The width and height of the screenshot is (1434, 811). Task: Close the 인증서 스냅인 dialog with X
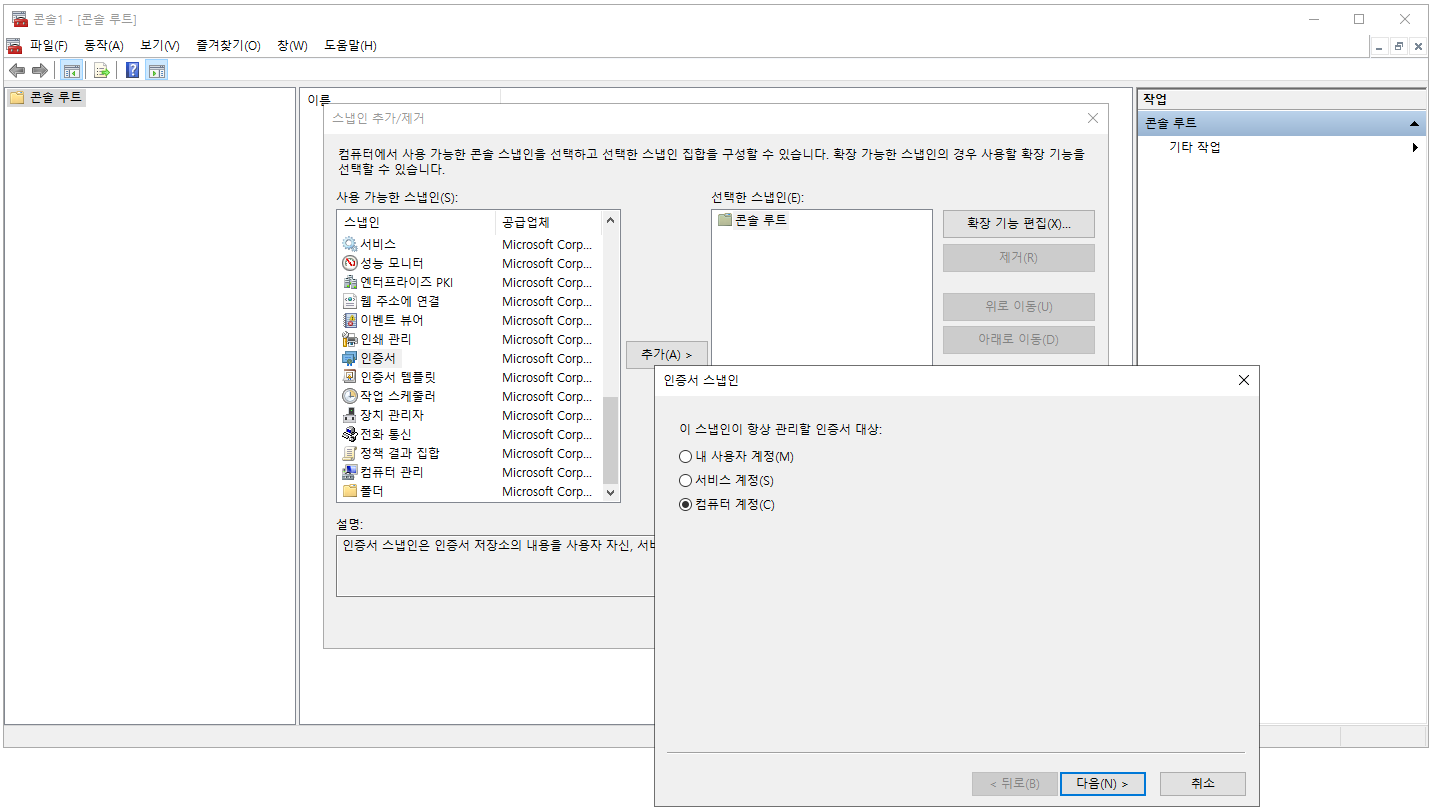[x=1244, y=380]
